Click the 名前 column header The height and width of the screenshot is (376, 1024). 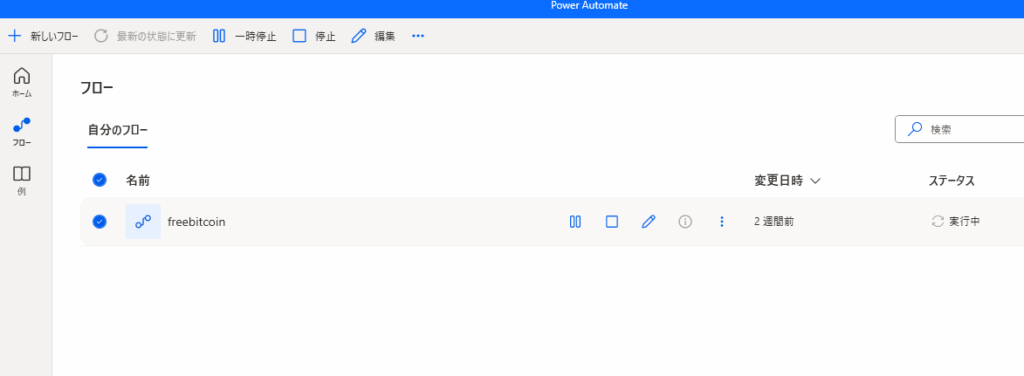[x=138, y=181]
